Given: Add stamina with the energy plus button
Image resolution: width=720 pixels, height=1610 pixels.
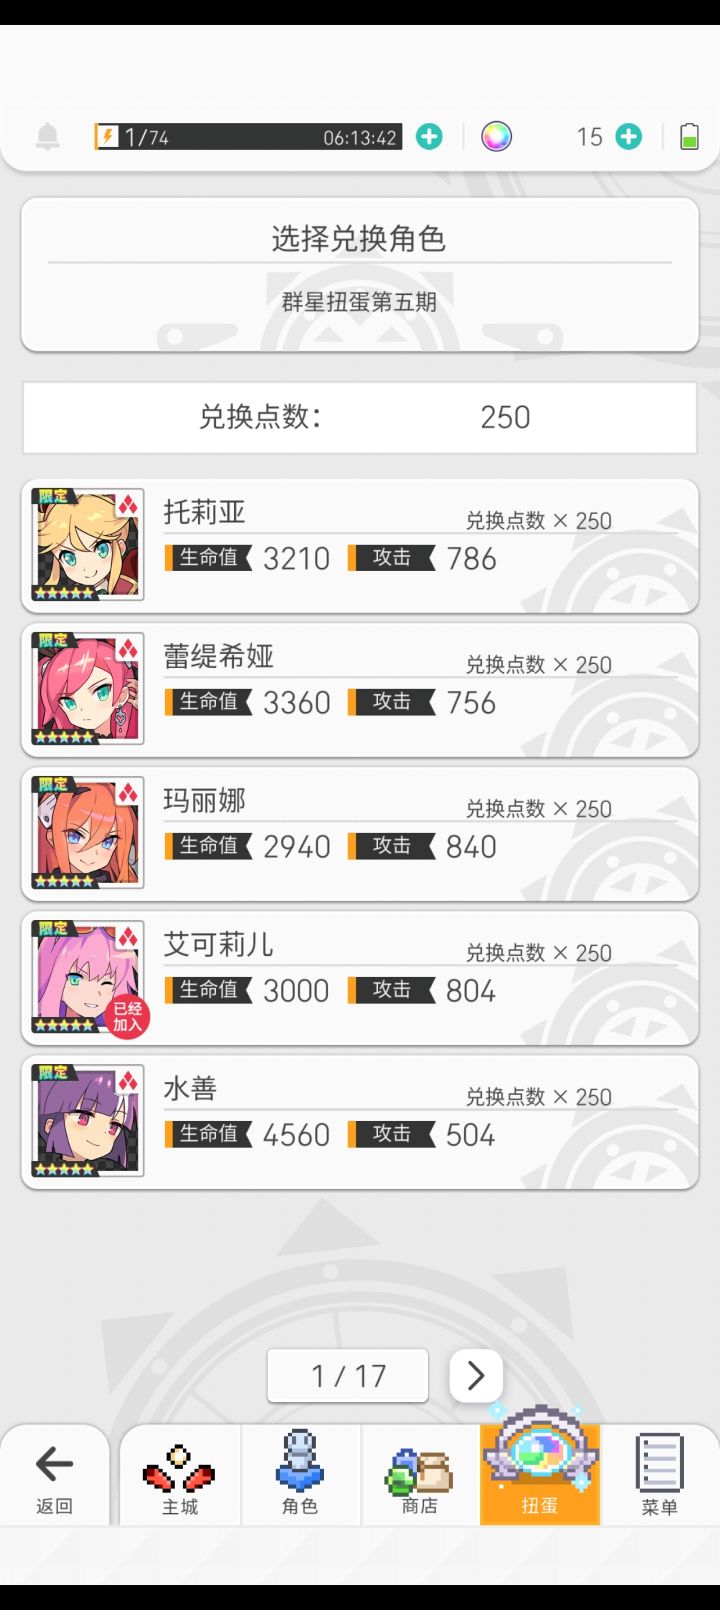Looking at the screenshot, I should click(x=429, y=137).
